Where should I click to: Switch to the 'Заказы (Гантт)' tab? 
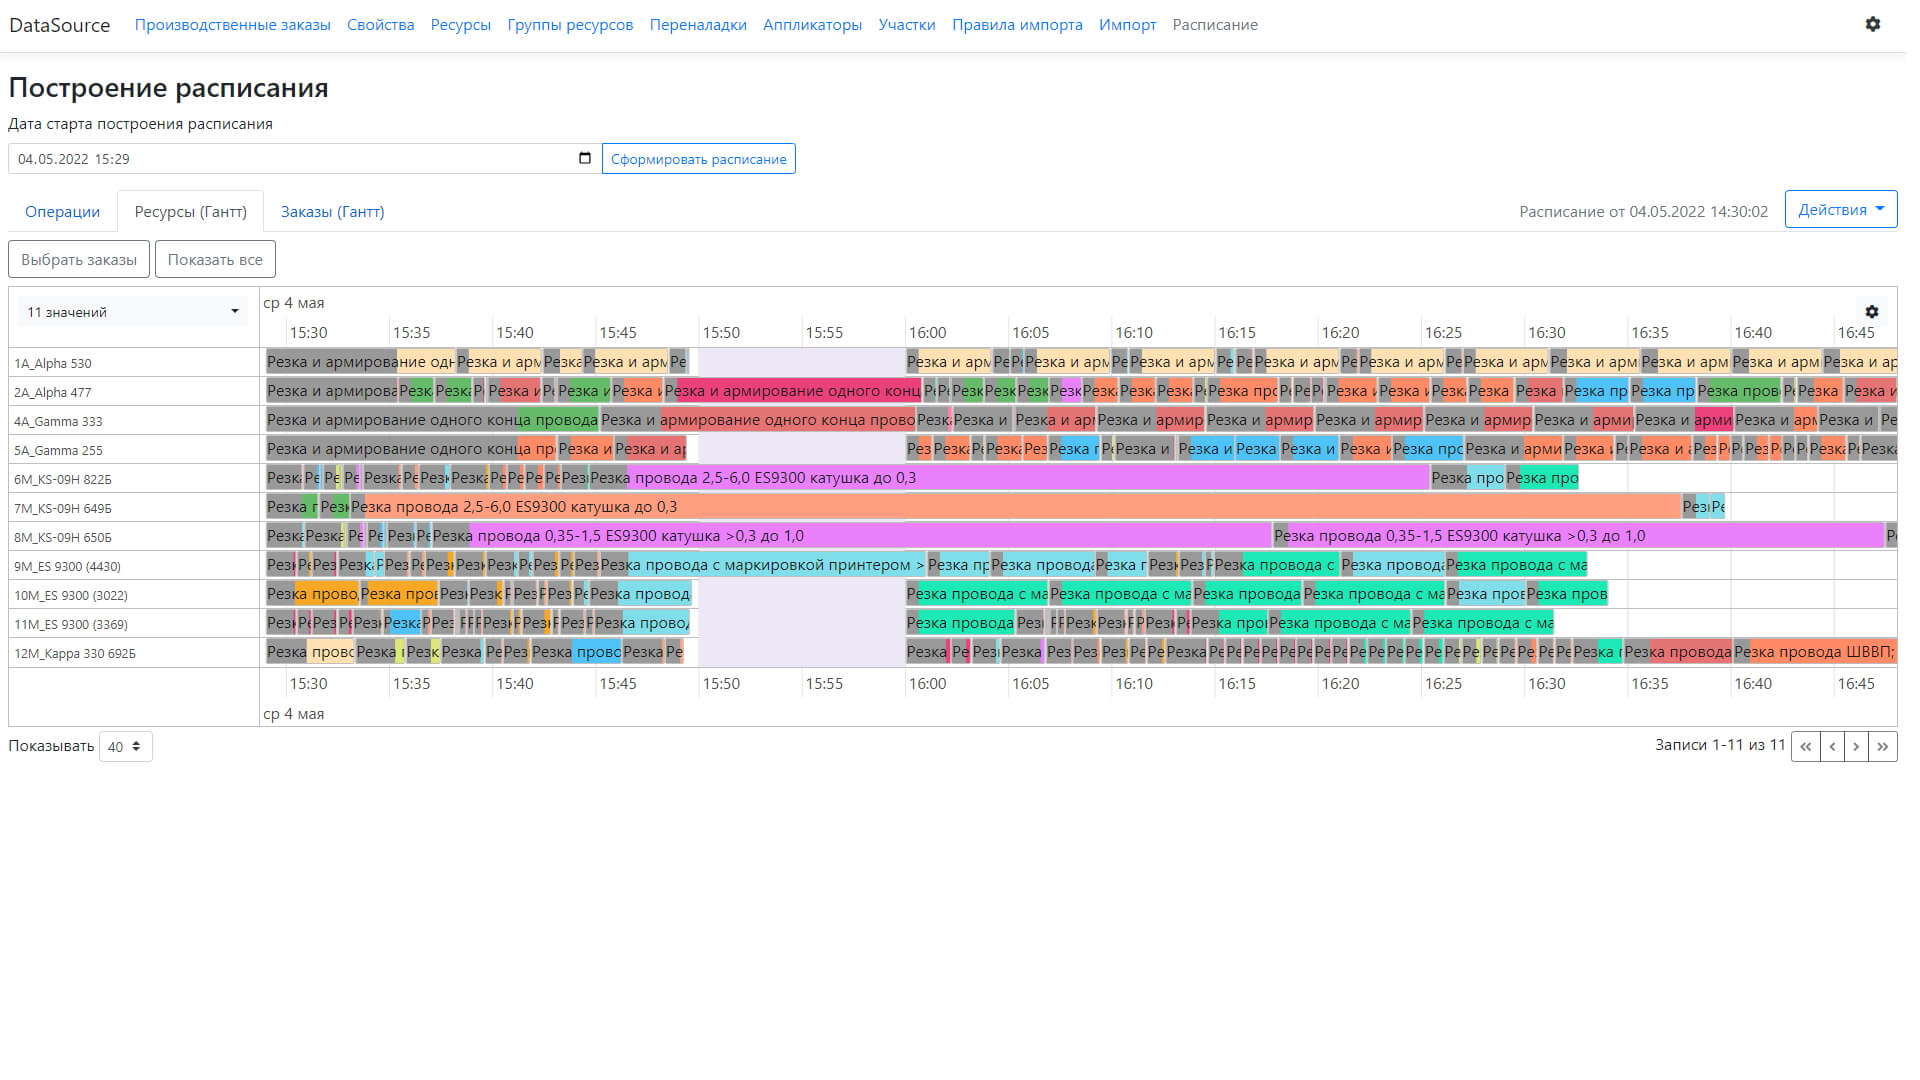pos(332,211)
